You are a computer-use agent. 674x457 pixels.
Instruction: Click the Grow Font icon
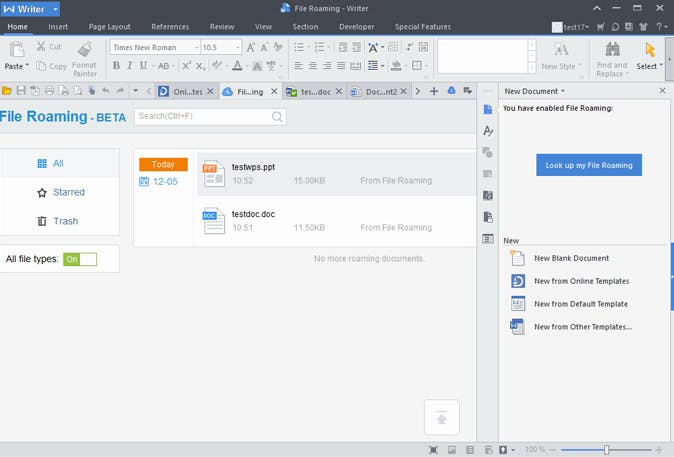[251, 47]
